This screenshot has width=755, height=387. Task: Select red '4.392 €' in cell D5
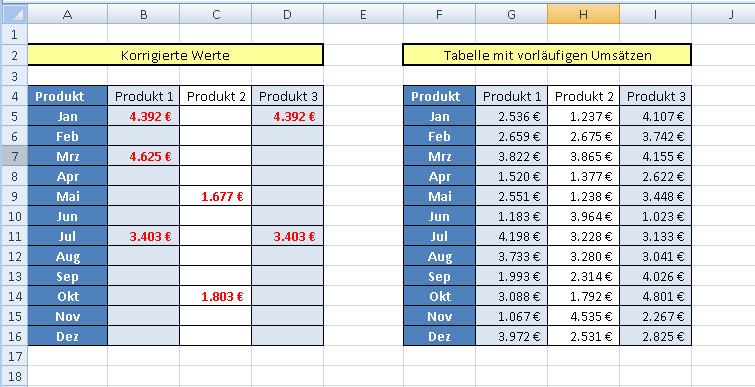(287, 116)
